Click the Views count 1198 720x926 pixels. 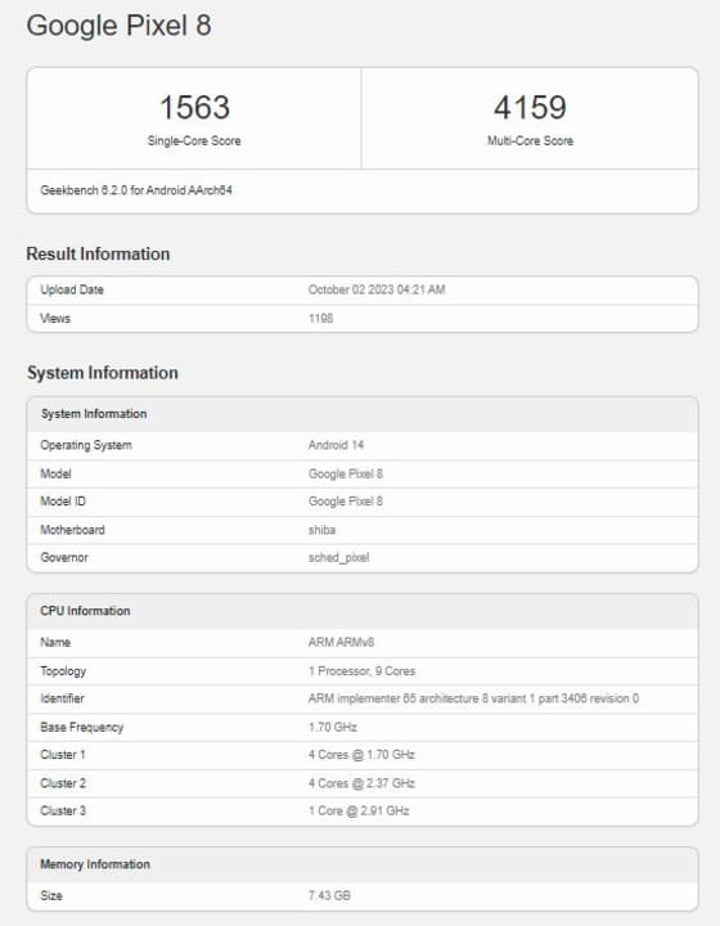(320, 318)
